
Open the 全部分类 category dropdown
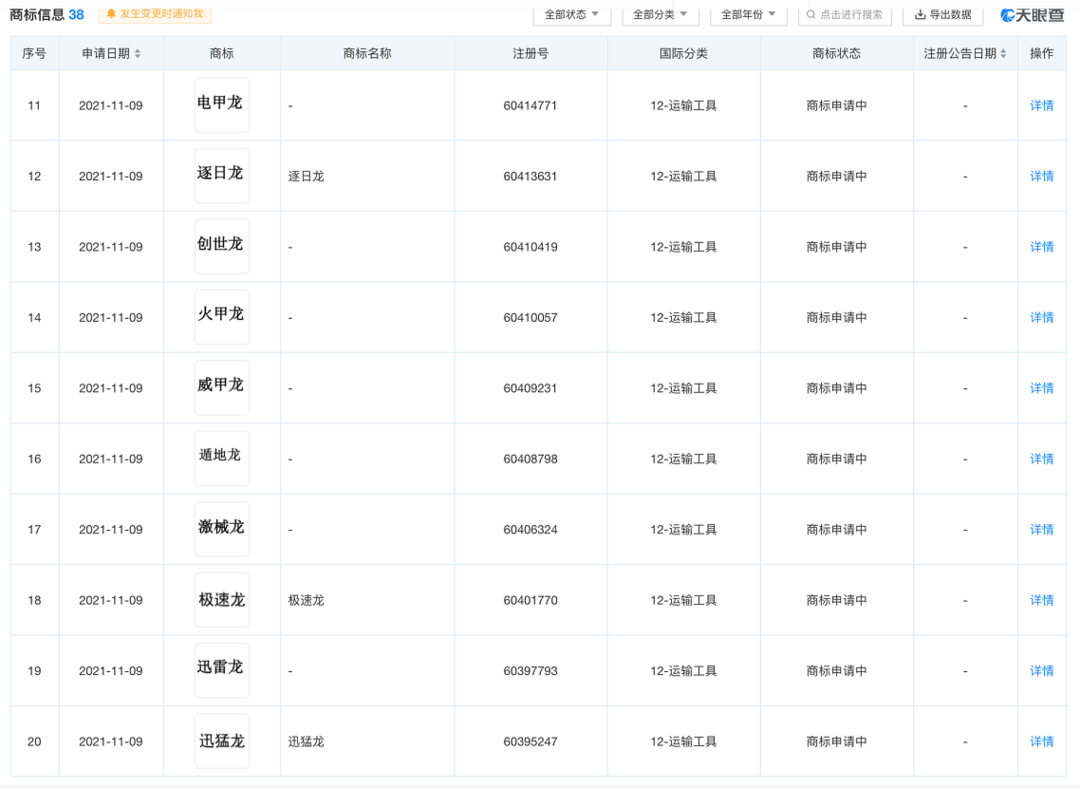tap(660, 15)
